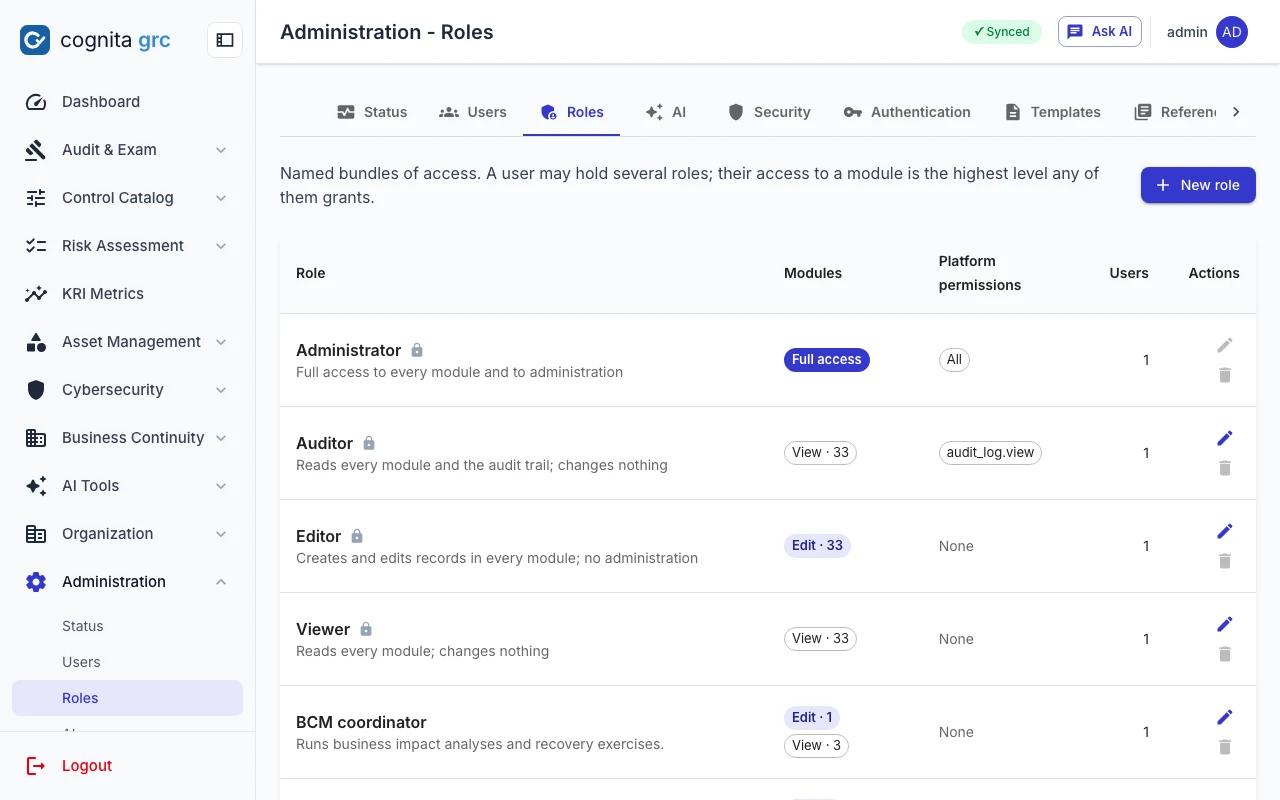This screenshot has width=1280, height=800.
Task: Expand the Audit & Exam menu
Action: 128,150
